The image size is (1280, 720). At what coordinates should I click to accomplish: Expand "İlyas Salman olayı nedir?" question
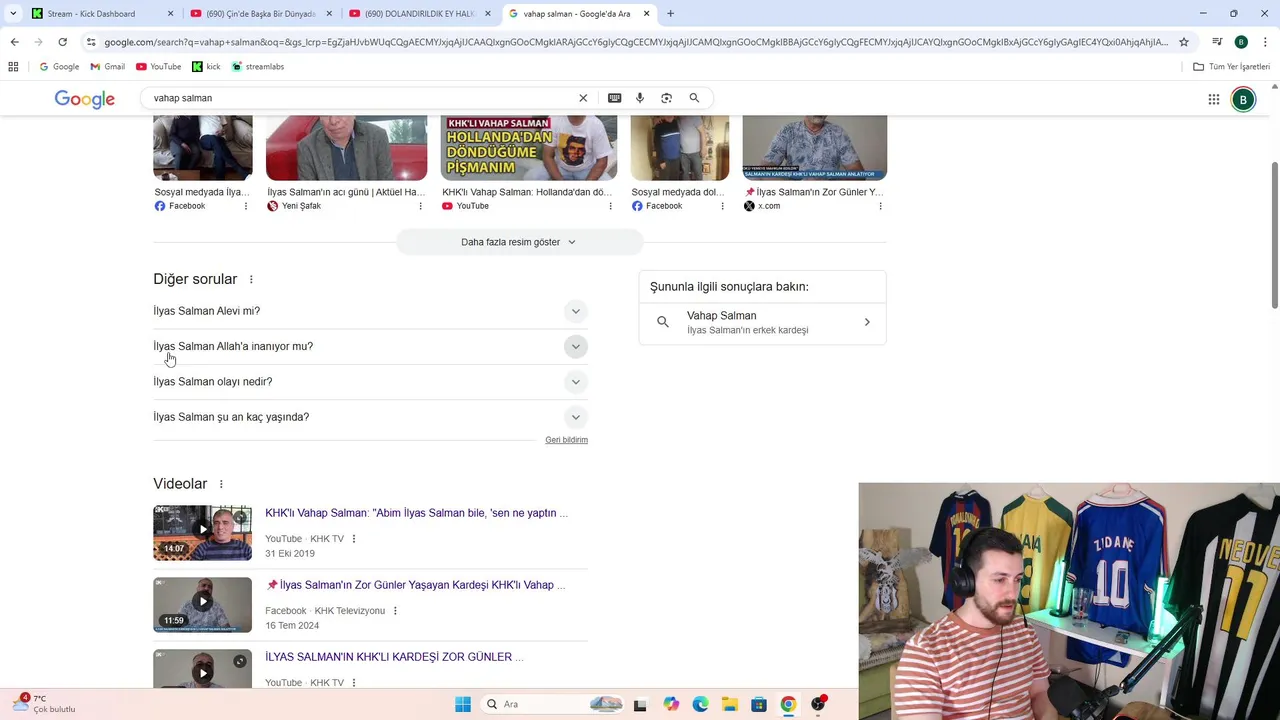click(x=370, y=382)
